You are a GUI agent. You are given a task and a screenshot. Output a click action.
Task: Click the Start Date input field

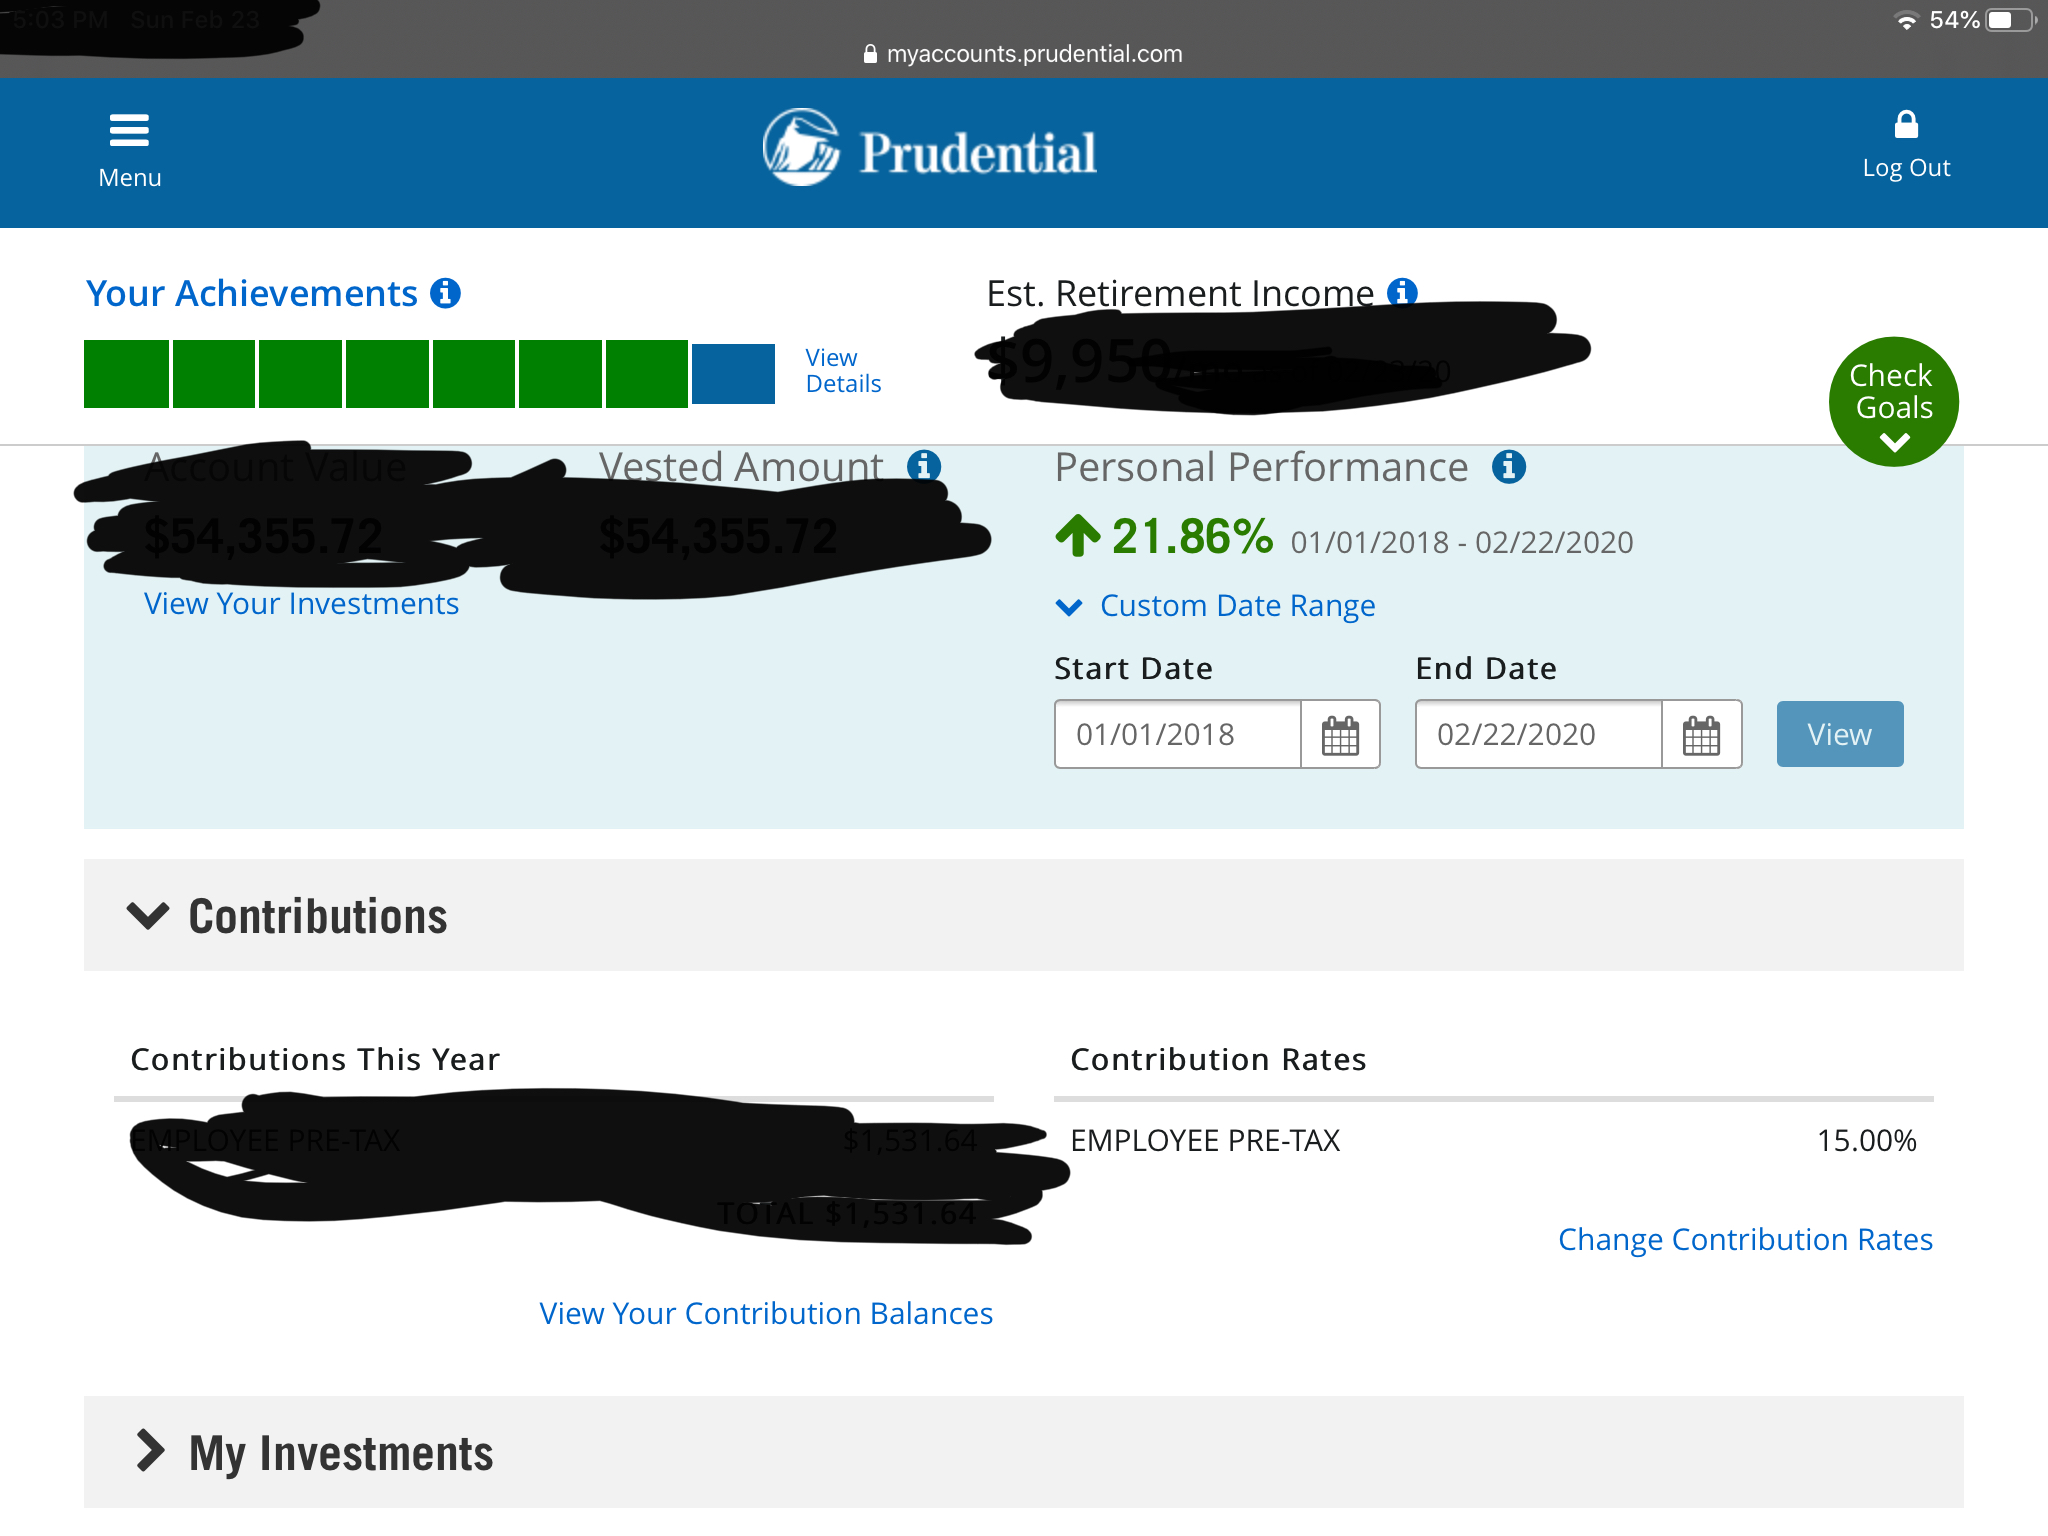(1178, 735)
